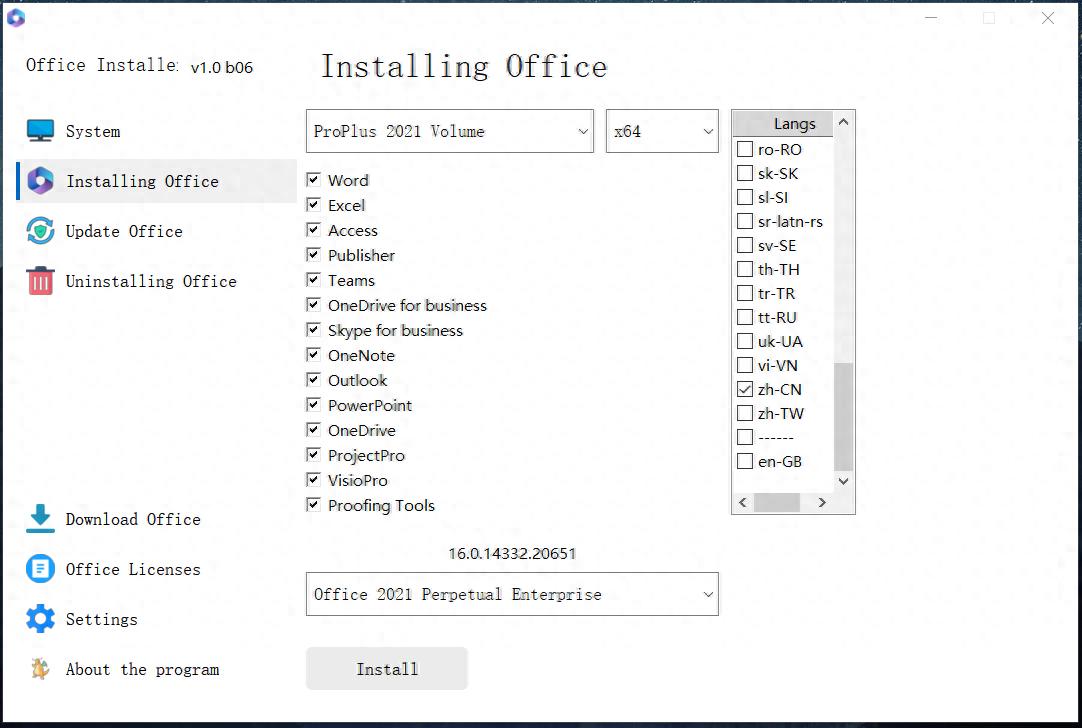The width and height of the screenshot is (1082, 728).
Task: Click language list scroll up arrow
Action: [x=843, y=122]
